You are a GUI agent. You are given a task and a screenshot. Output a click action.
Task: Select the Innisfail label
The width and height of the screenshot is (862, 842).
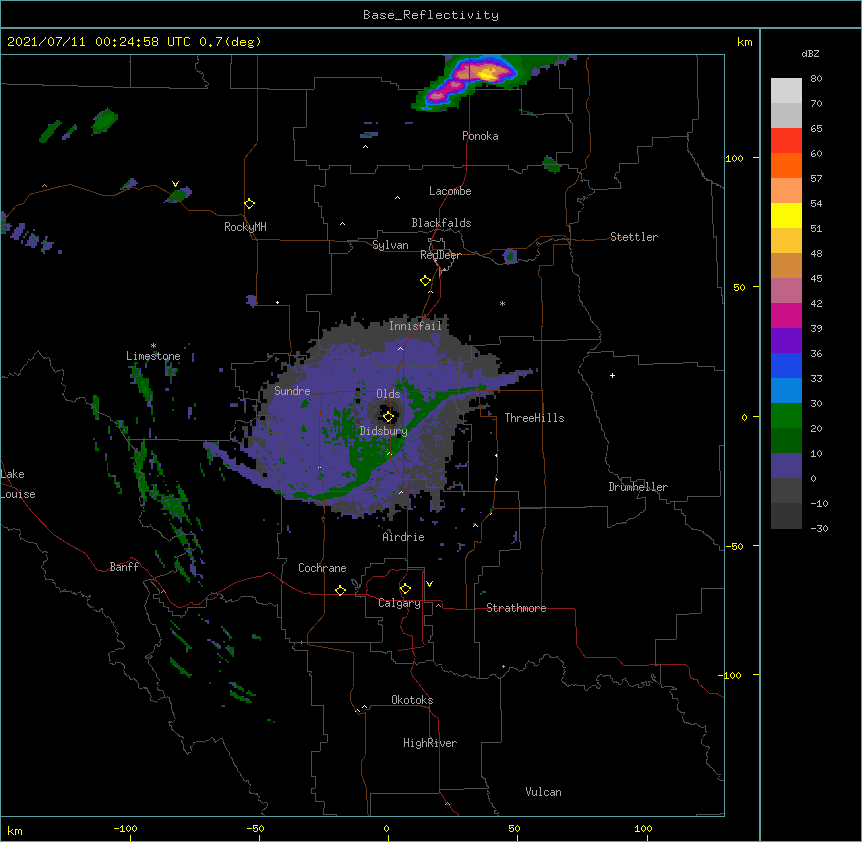415,326
